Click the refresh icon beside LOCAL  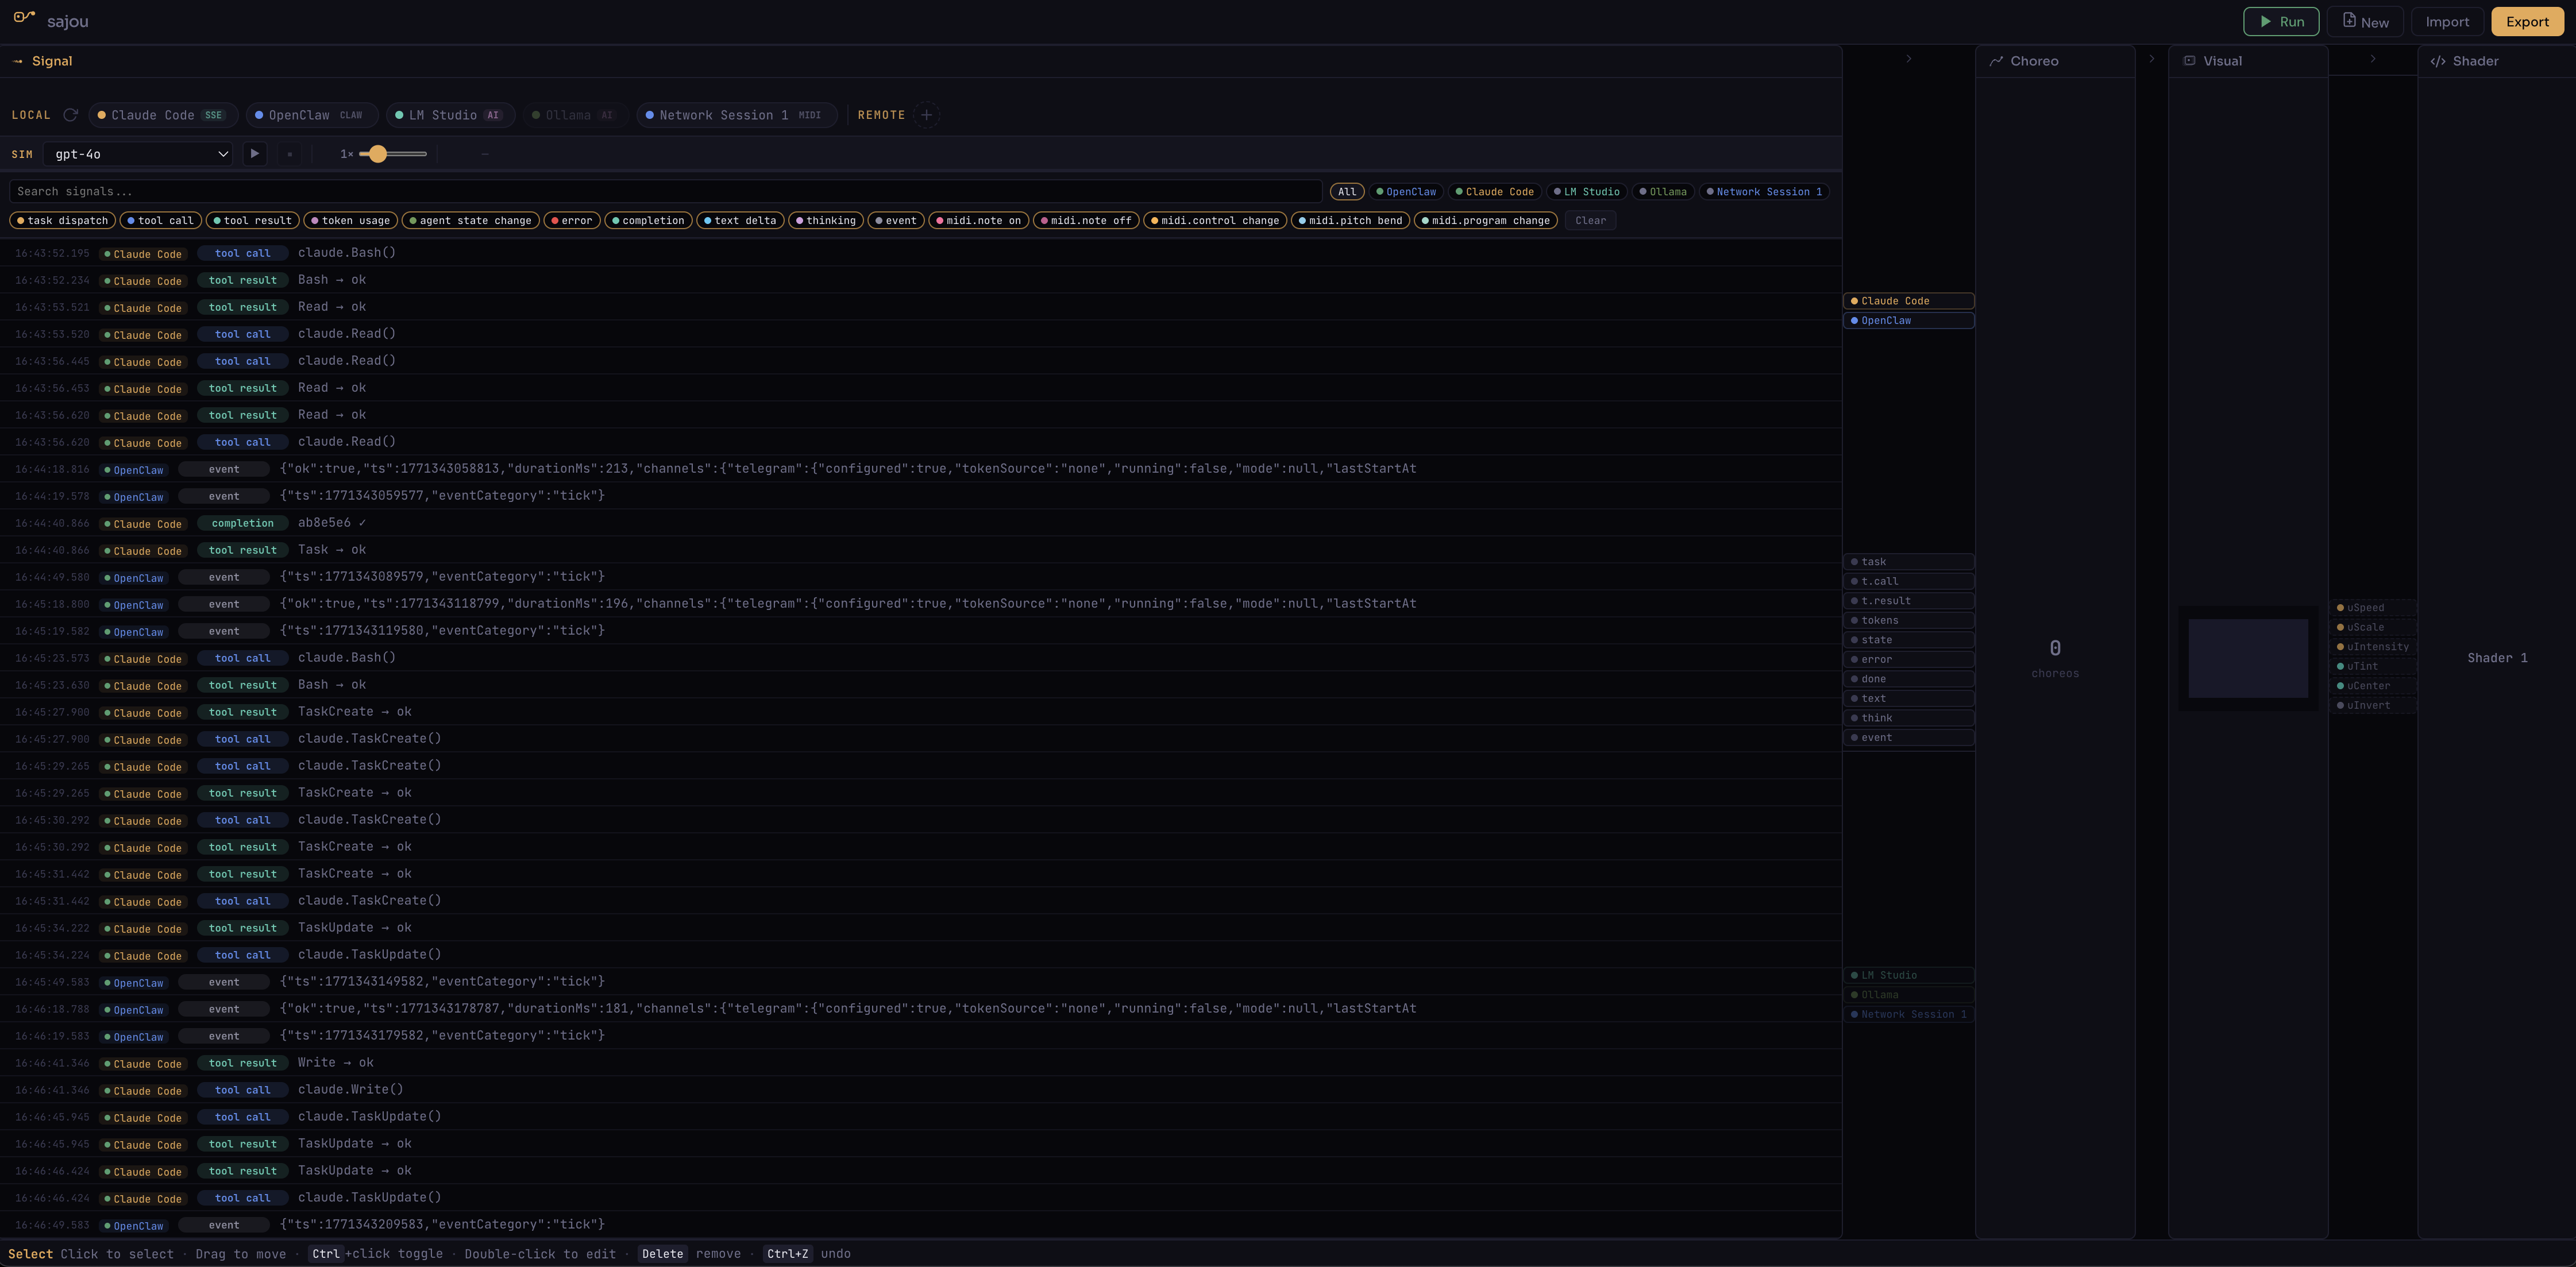(70, 115)
